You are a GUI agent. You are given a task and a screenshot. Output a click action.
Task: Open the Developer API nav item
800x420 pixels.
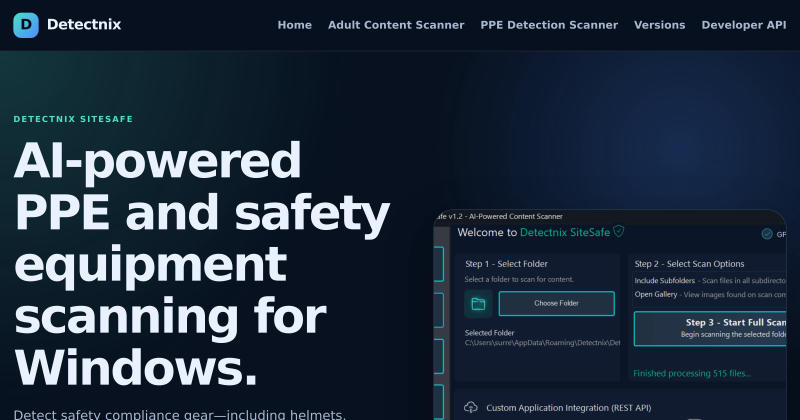point(743,25)
